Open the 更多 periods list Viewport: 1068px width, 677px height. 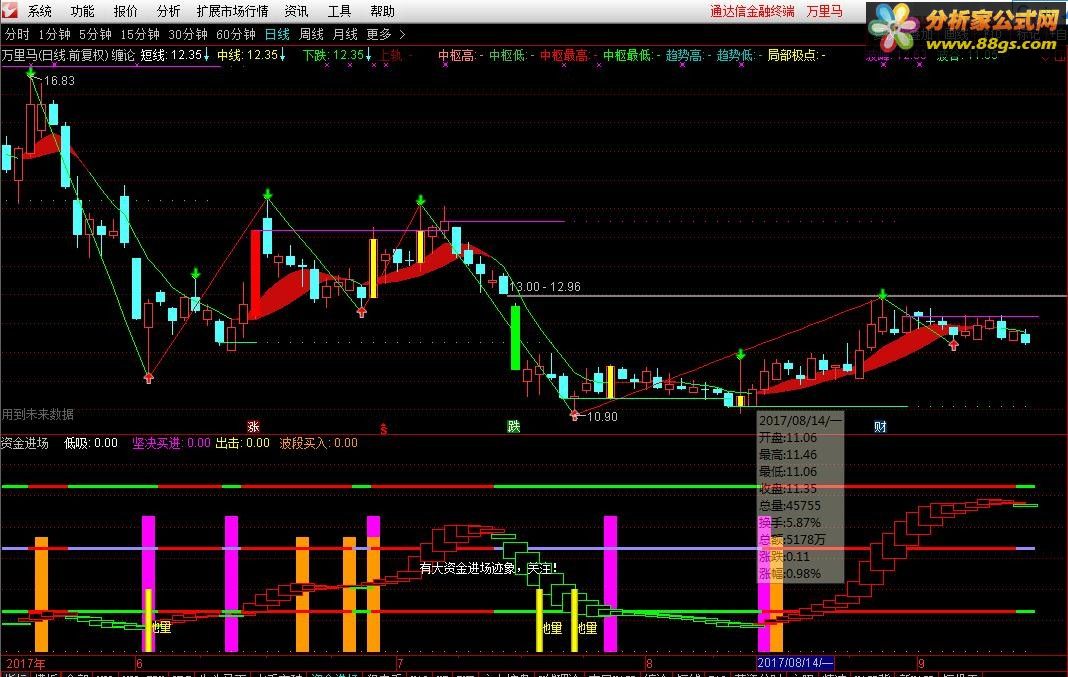(x=379, y=34)
